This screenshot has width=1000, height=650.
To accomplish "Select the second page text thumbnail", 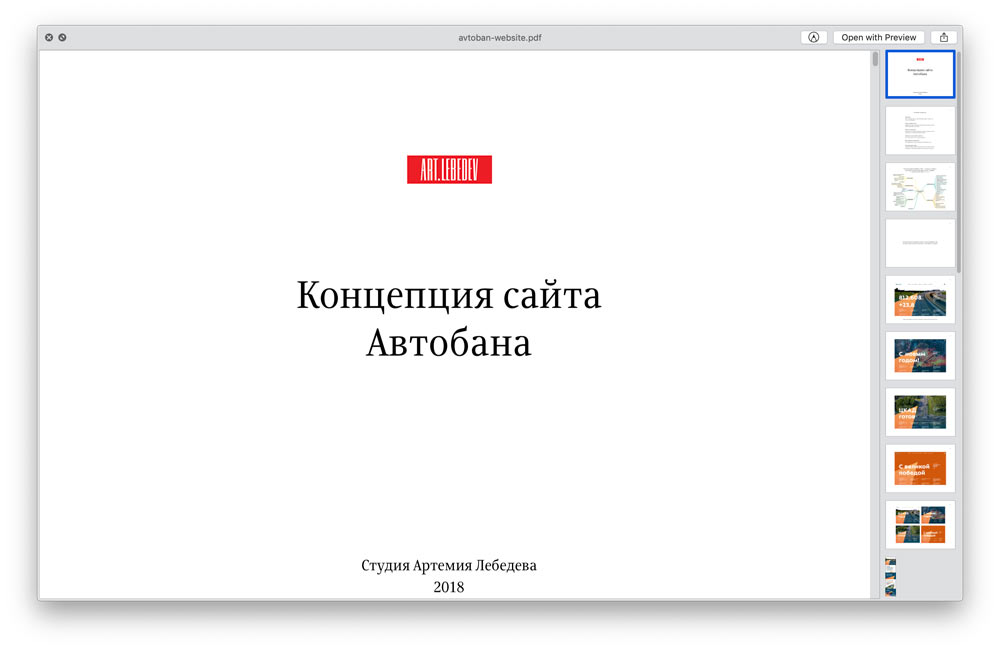I will [x=919, y=130].
